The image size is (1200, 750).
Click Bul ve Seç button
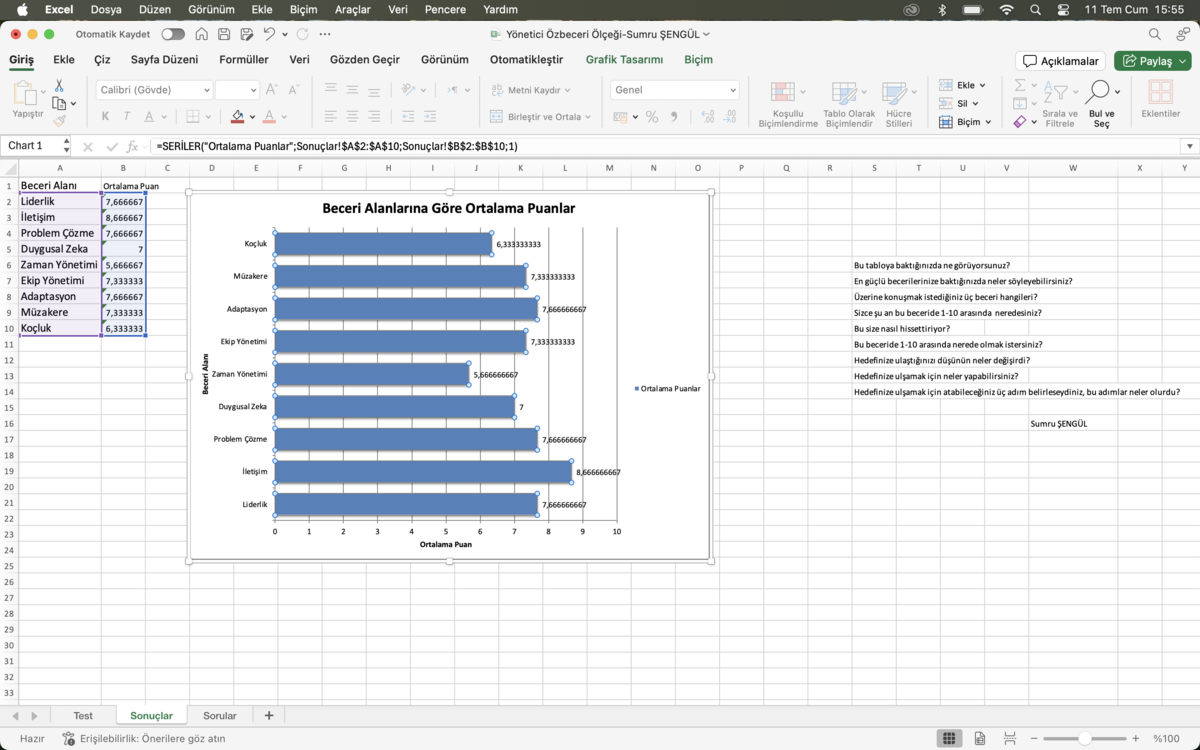click(x=1101, y=105)
